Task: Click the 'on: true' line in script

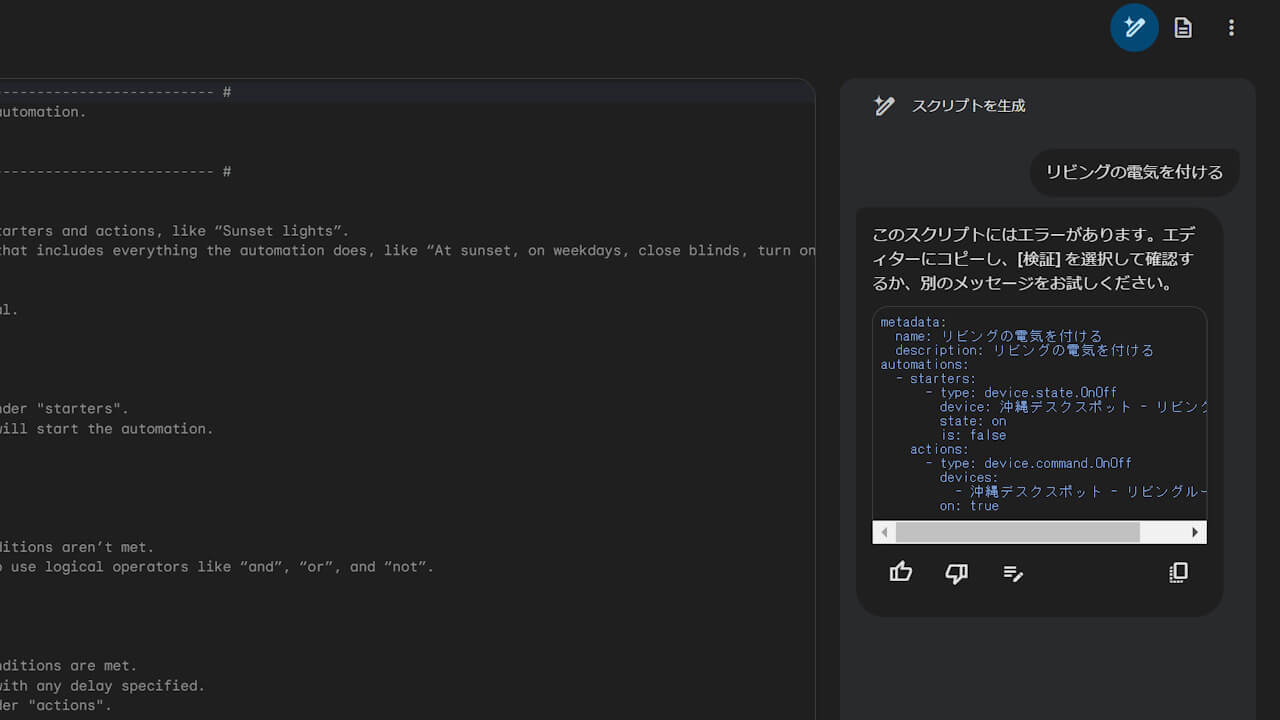Action: tap(969, 506)
